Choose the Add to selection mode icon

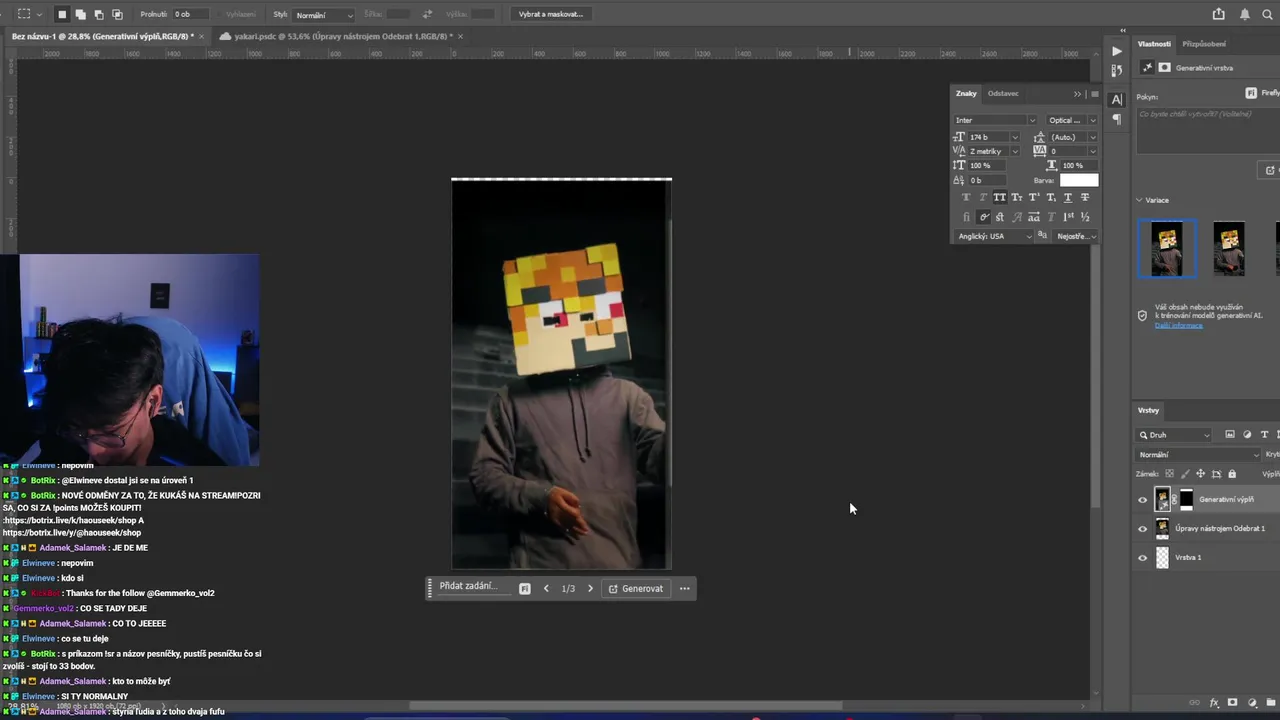(x=80, y=14)
